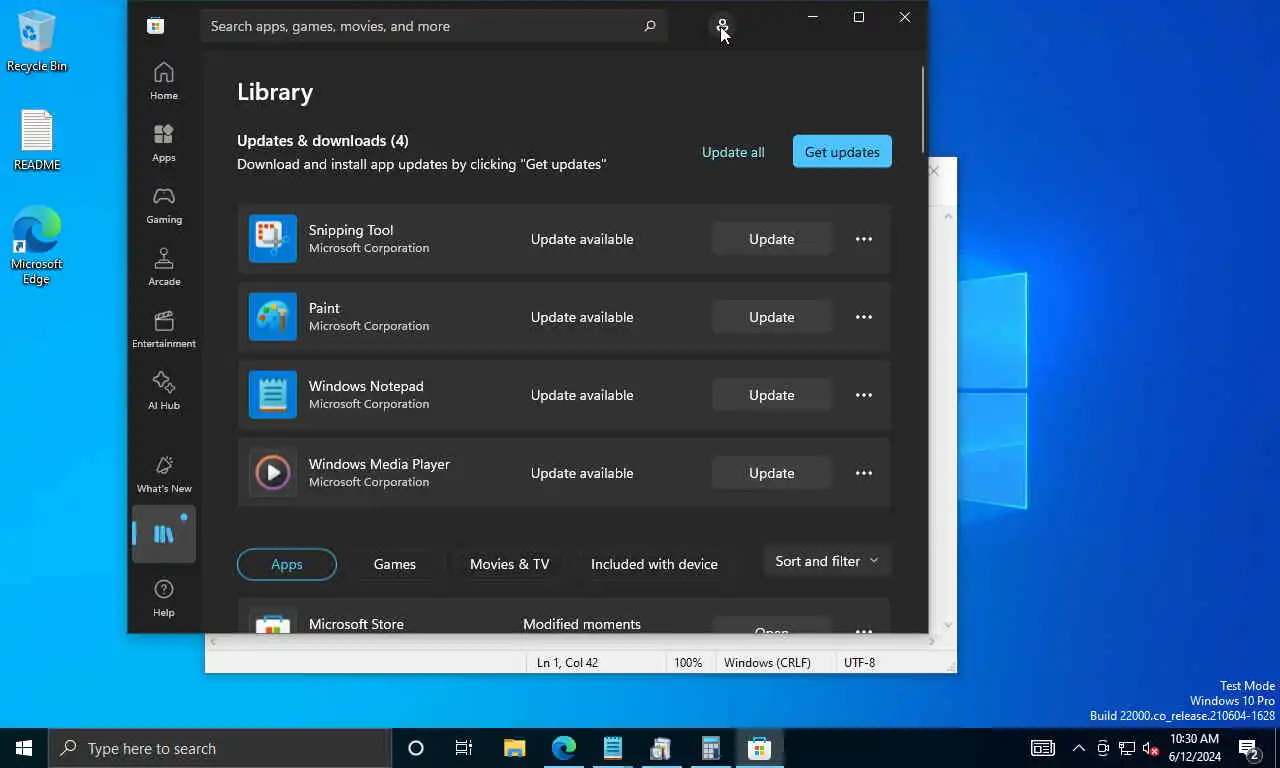Viewport: 1280px width, 768px height.
Task: Open more options for Windows Media Player
Action: tap(864, 473)
